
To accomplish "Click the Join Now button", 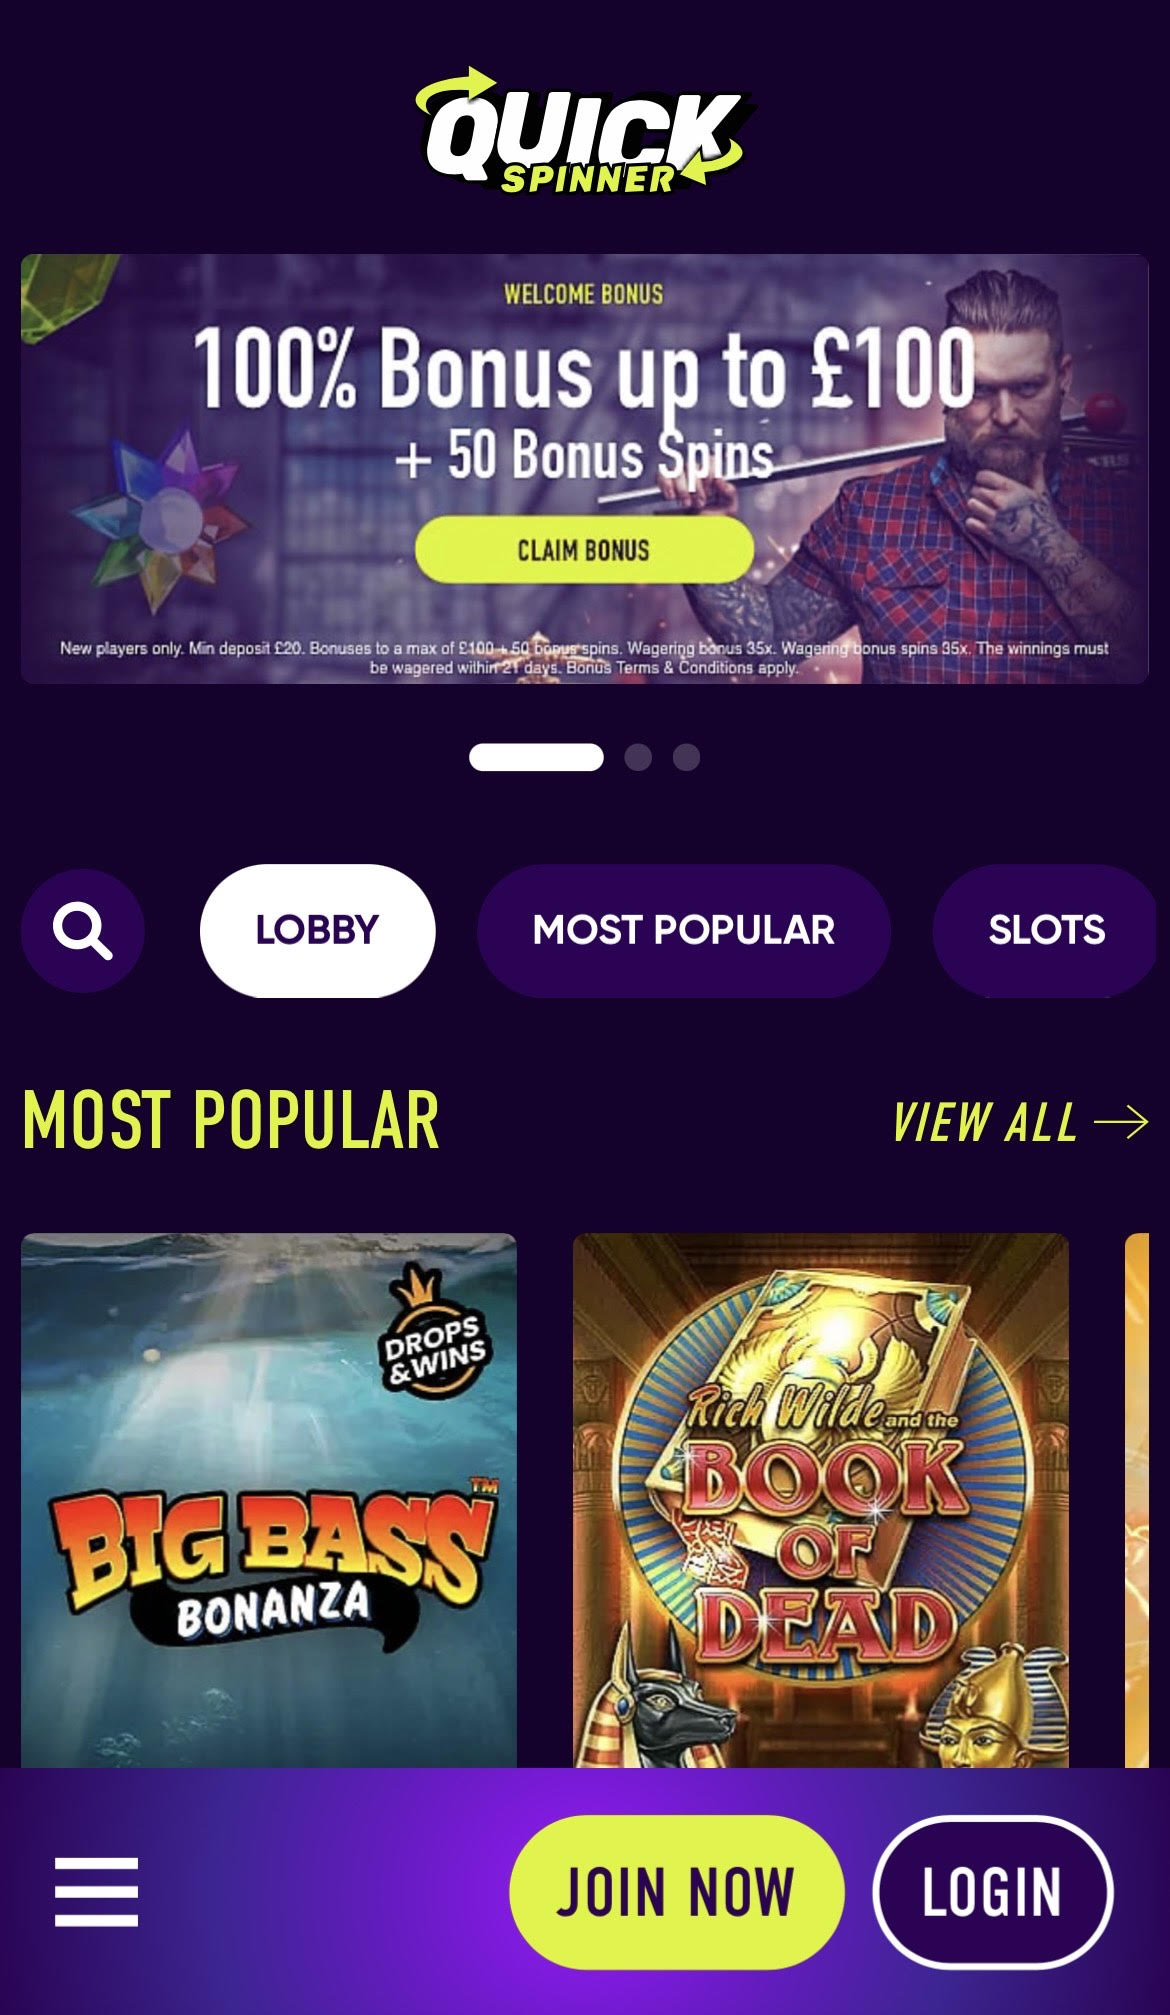I will point(677,1892).
